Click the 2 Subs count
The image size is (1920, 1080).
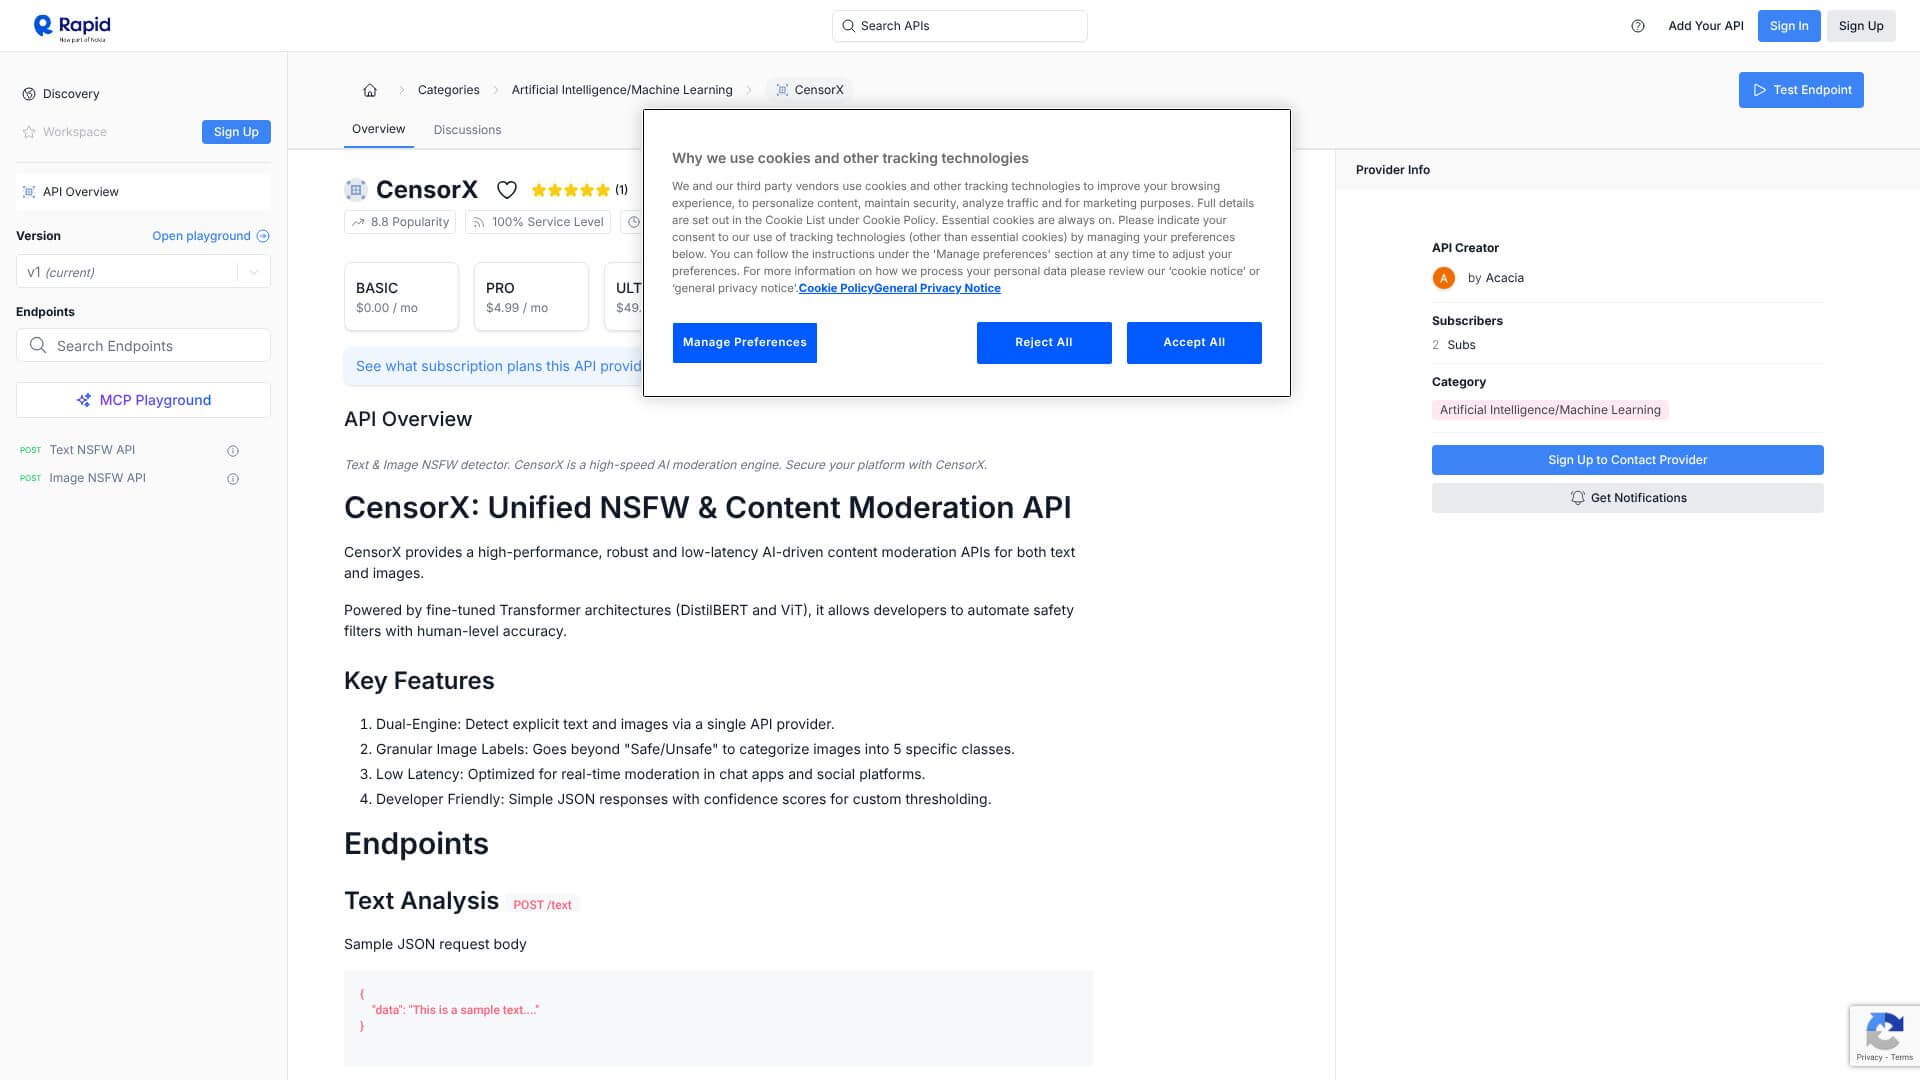(1454, 345)
